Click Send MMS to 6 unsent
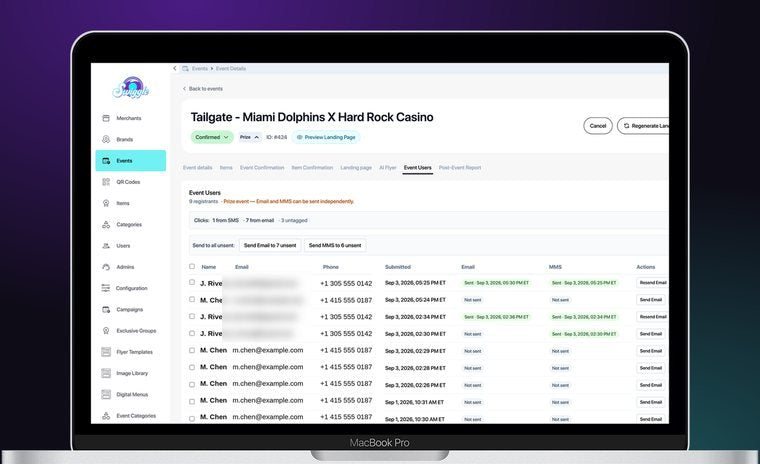Viewport: 760px width, 464px height. point(335,245)
